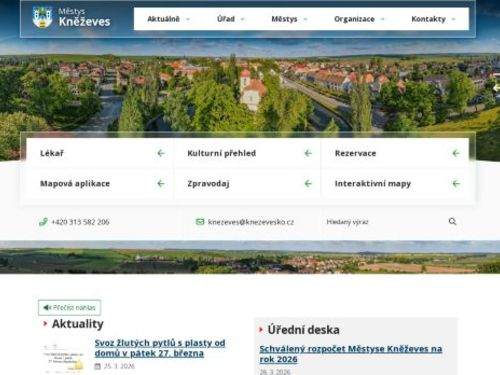Click the arrow icon next to Mapová aplikace
The height and width of the screenshot is (375, 500).
coord(161,183)
